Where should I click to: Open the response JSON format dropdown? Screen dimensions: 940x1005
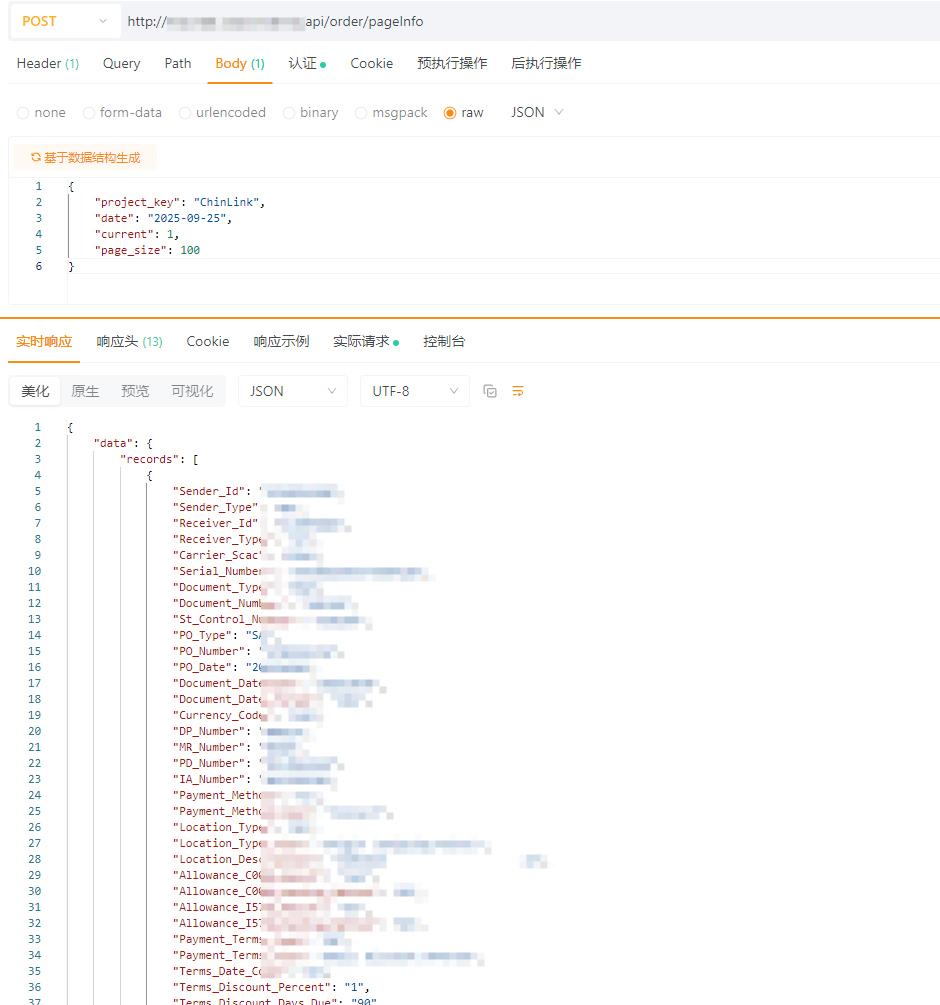292,391
